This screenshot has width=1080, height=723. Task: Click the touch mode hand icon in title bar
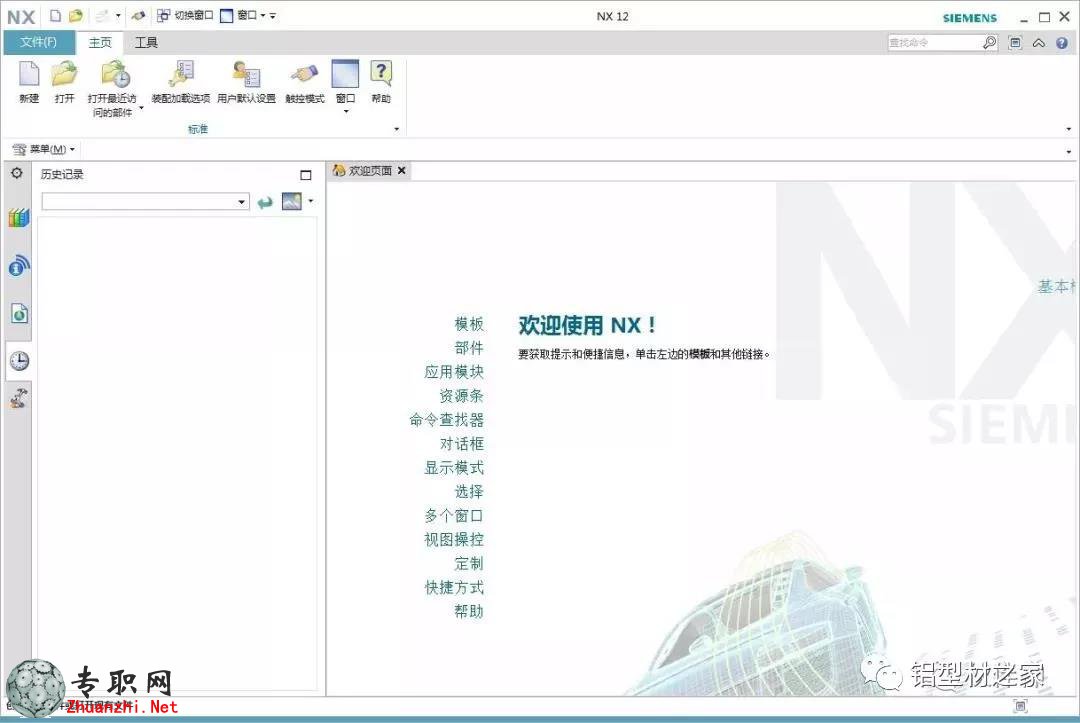click(138, 15)
